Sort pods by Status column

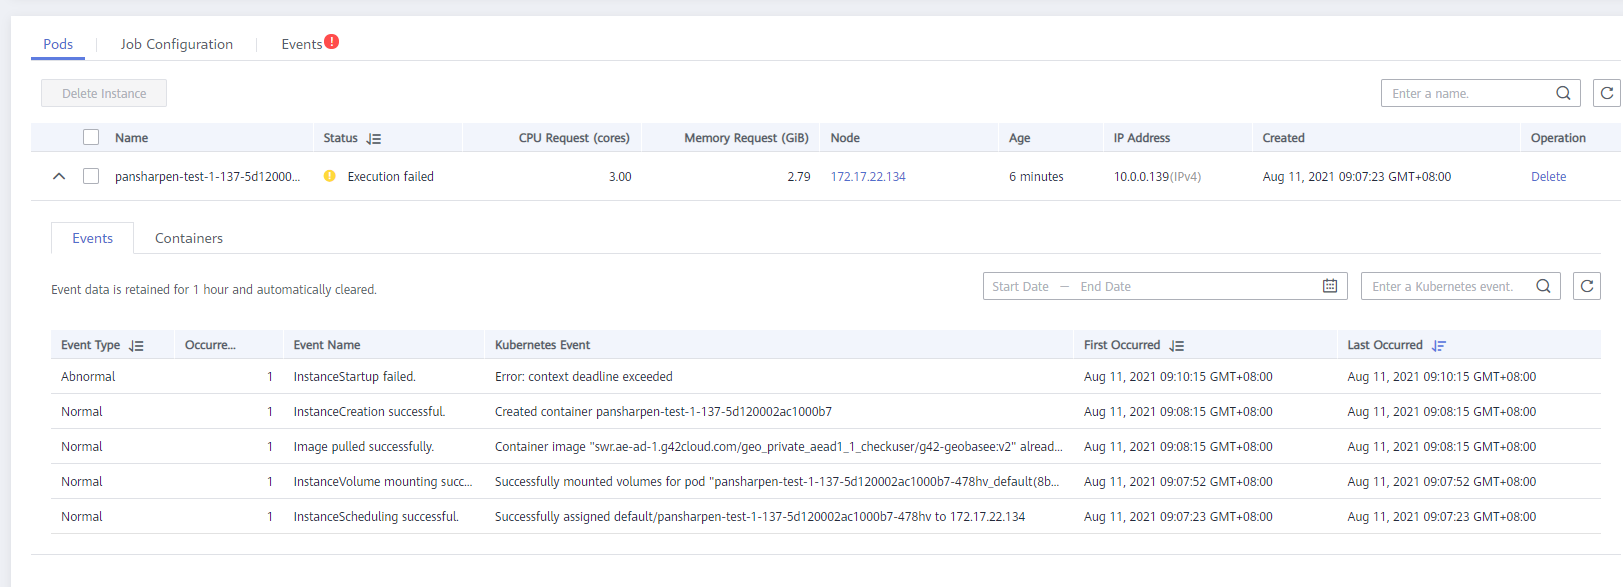[374, 139]
